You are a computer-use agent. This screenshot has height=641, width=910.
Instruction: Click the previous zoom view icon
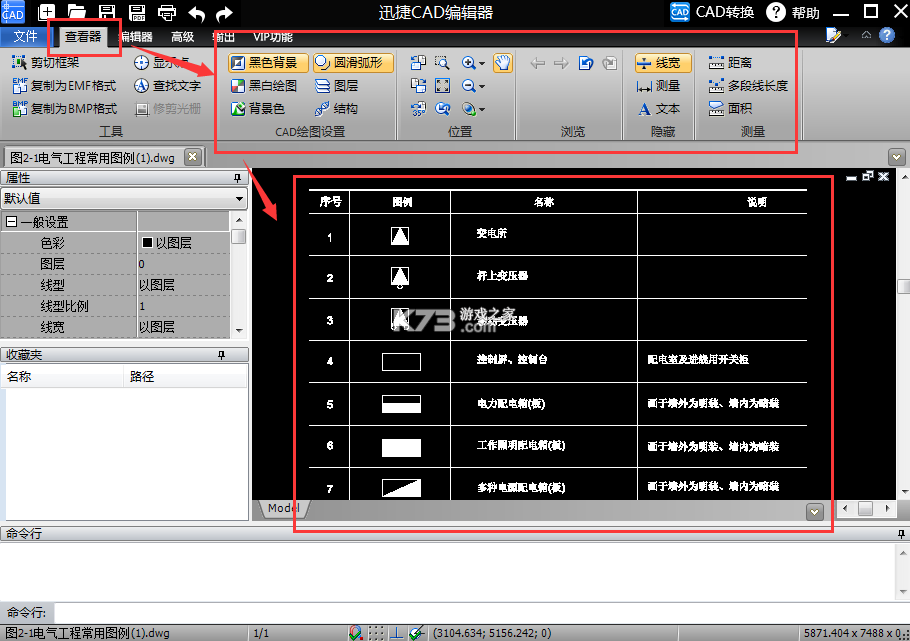point(442,109)
